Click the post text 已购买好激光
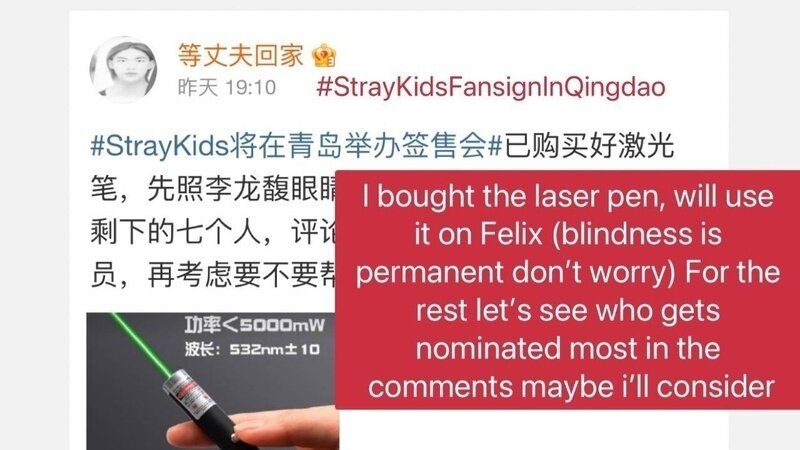Screen dimensions: 800x450 [589, 145]
